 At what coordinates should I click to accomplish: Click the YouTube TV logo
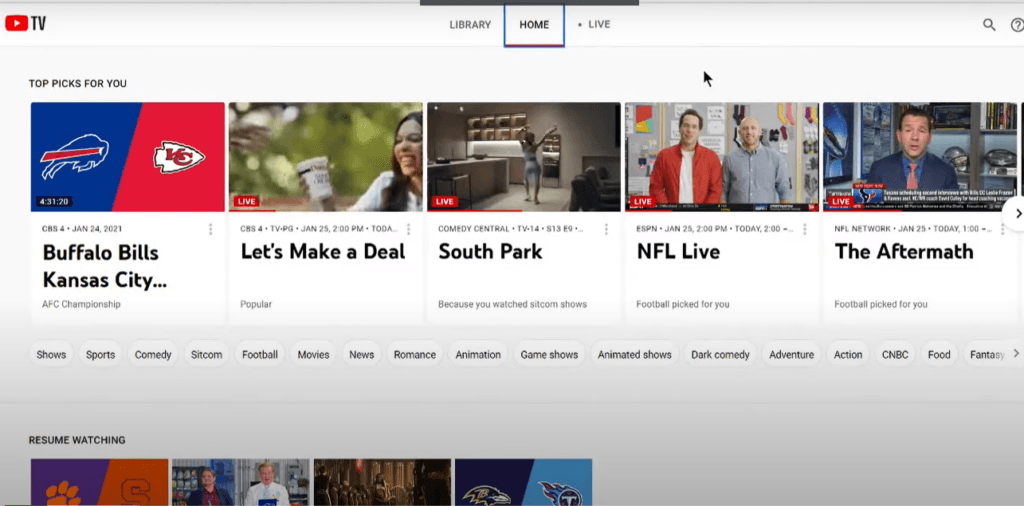(x=25, y=24)
